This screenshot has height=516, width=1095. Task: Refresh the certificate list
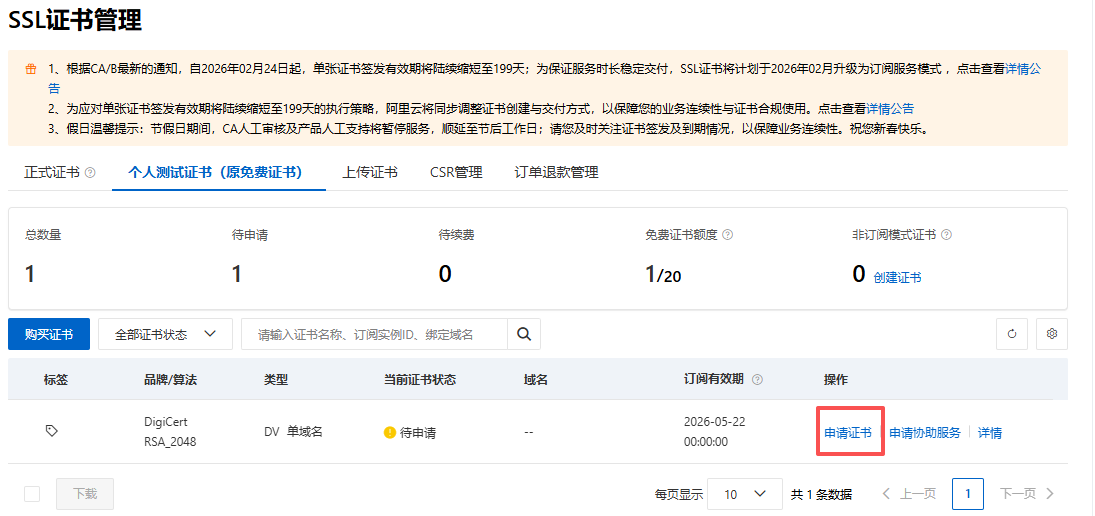pos(1012,334)
